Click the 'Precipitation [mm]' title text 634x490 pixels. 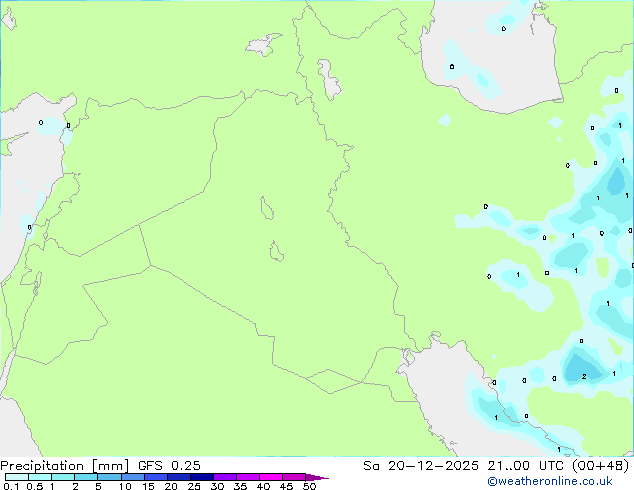(x=65, y=466)
